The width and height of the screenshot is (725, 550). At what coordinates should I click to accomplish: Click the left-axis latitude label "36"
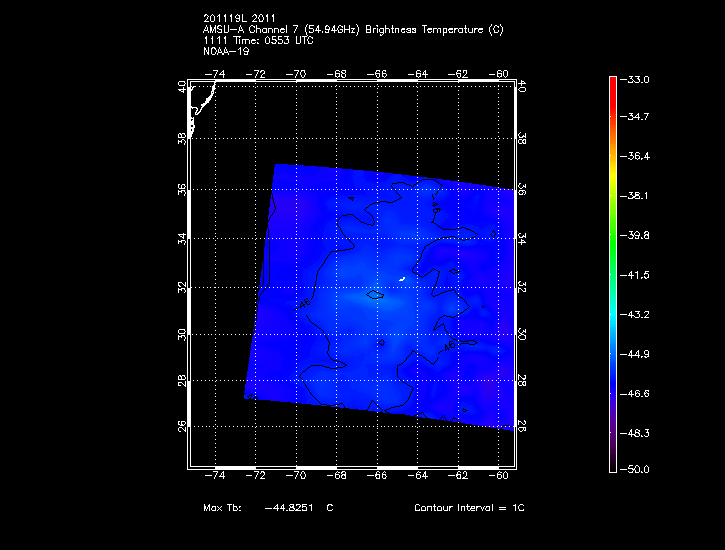click(182, 189)
